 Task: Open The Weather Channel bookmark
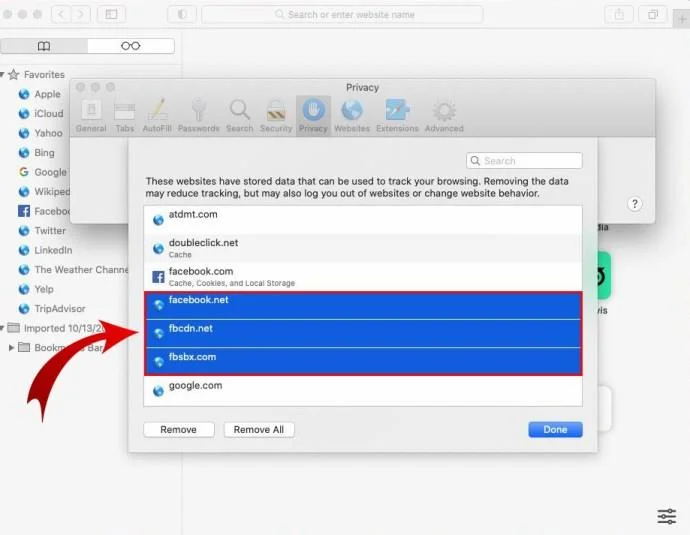(73, 270)
